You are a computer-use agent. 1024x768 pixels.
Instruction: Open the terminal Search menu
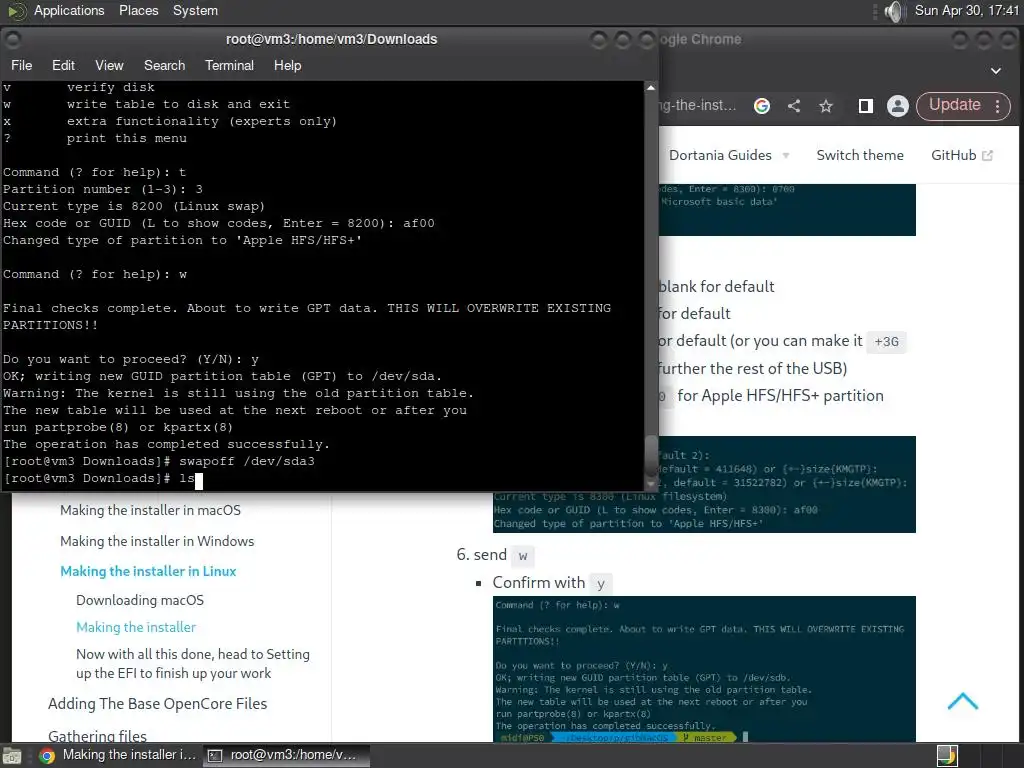[x=165, y=65]
